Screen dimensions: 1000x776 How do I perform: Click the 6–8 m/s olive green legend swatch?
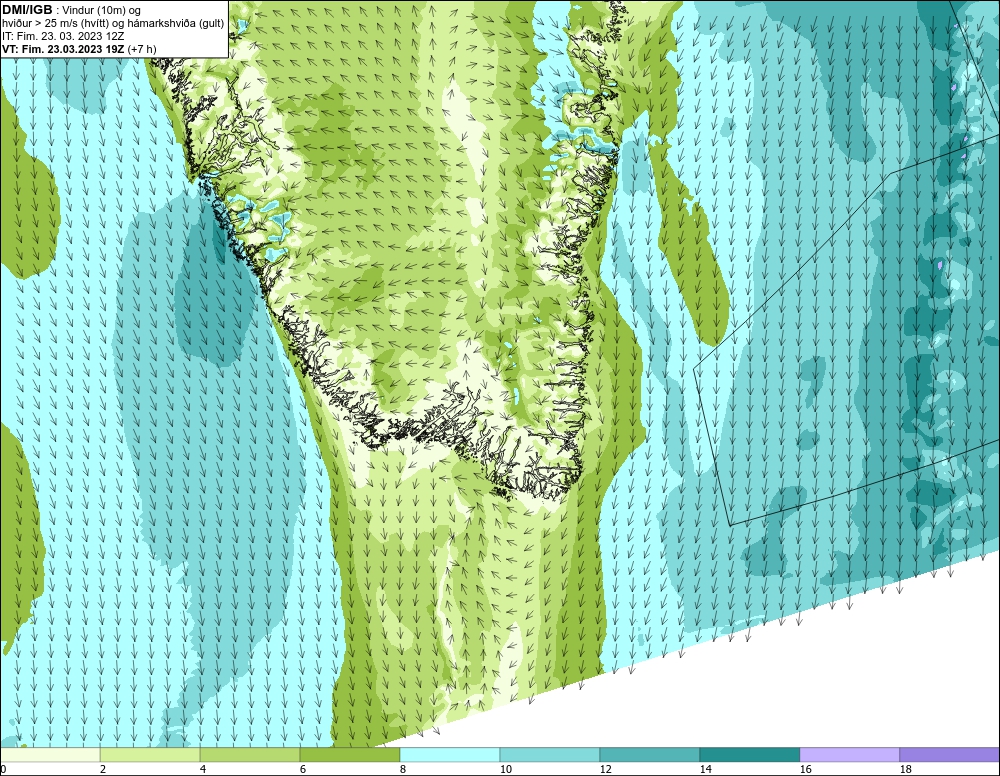[x=350, y=755]
